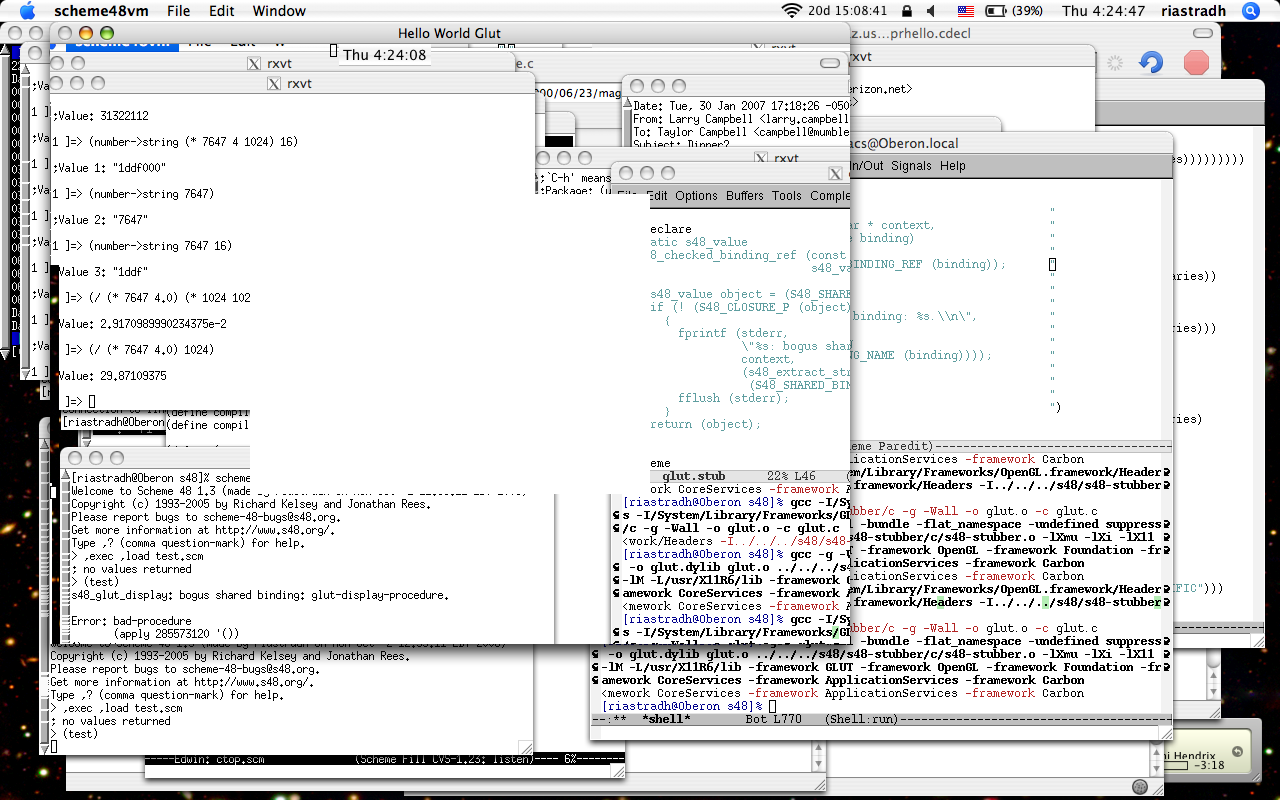The image size is (1280, 800).
Task: Open the Tools menu in Emacs window
Action: [x=787, y=196]
